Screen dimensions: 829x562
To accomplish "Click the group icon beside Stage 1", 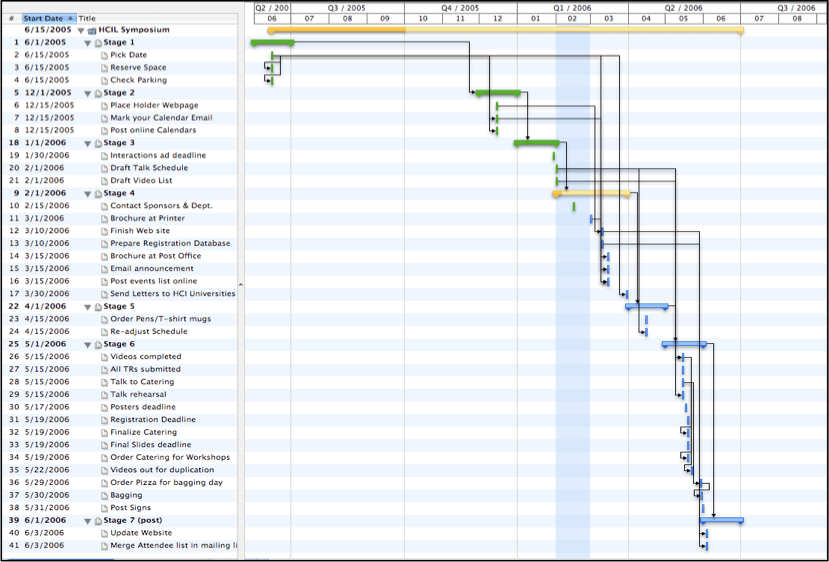I will tap(98, 43).
